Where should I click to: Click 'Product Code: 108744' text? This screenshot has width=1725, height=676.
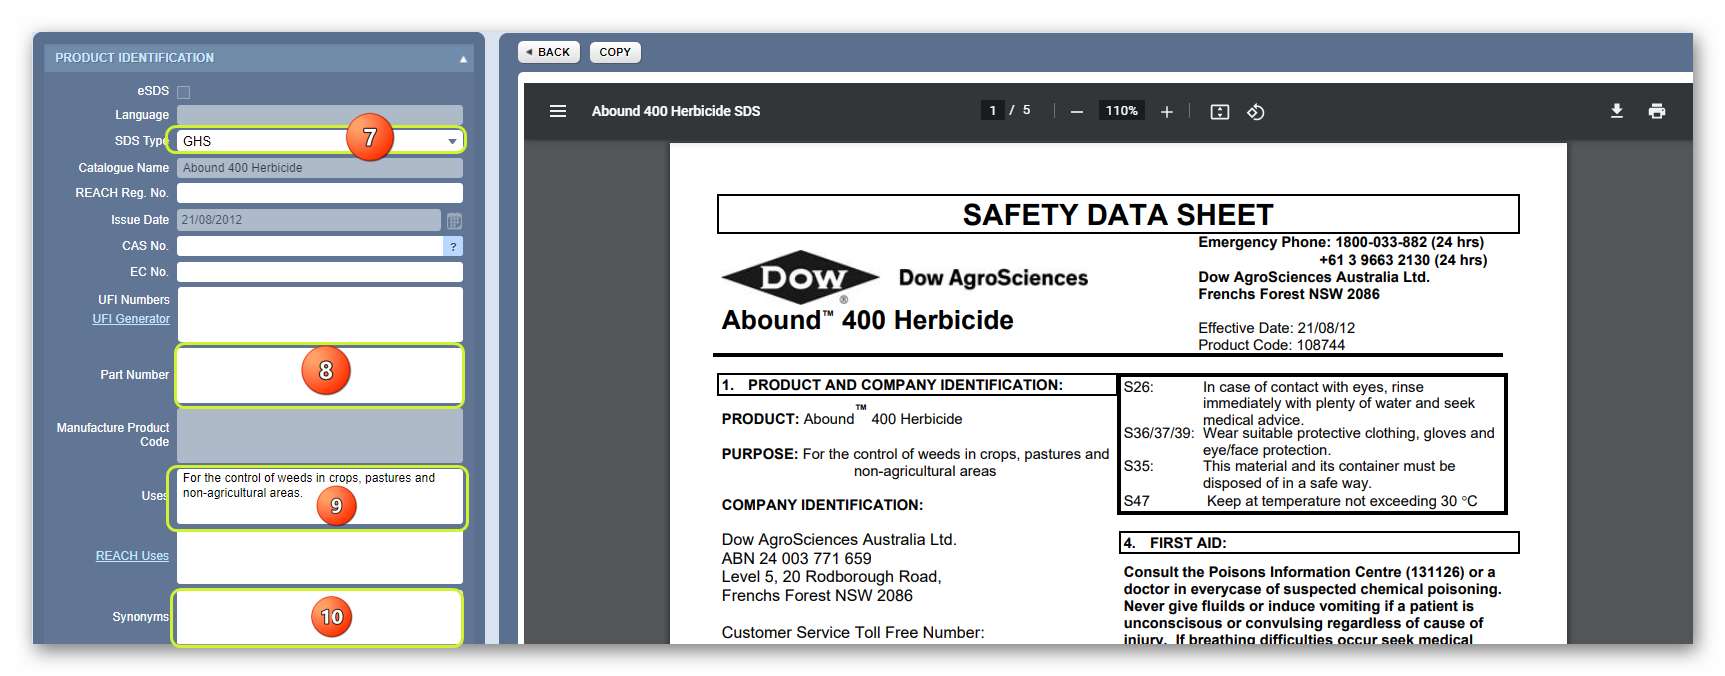[1271, 345]
